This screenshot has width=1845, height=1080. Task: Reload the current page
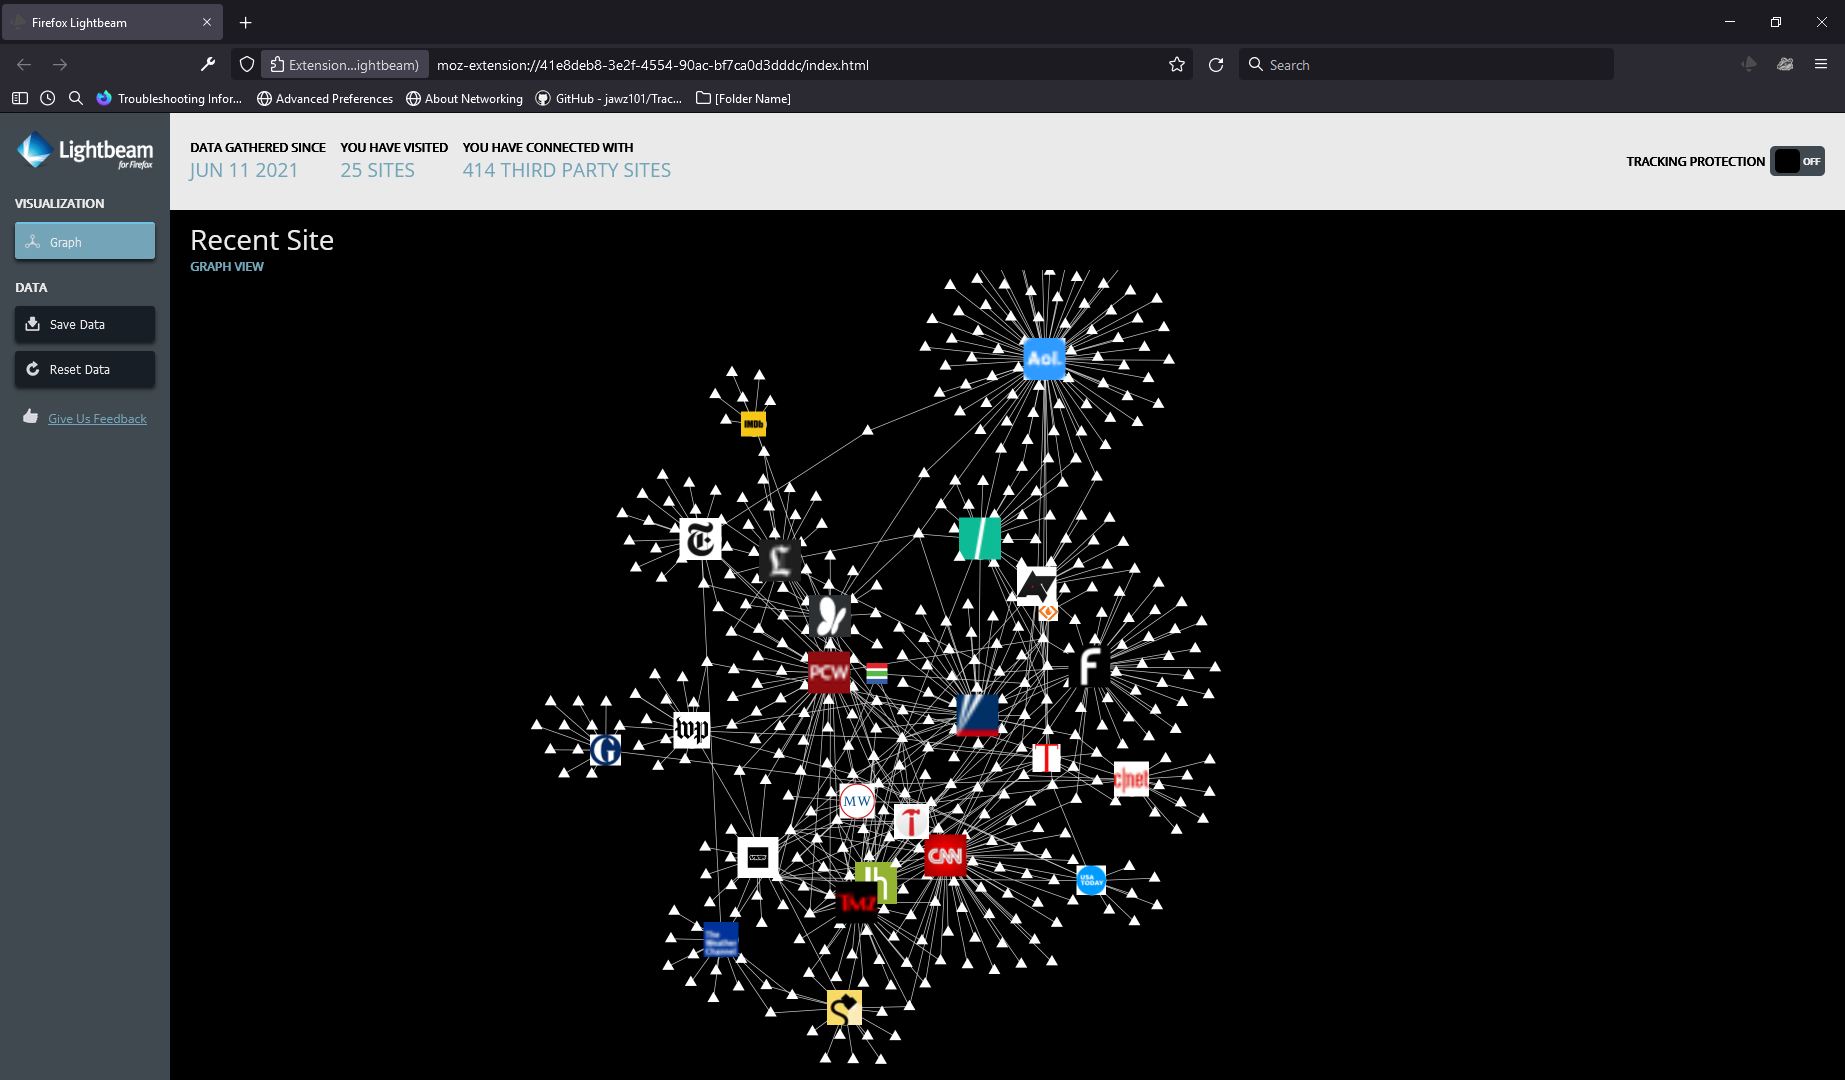(1216, 65)
